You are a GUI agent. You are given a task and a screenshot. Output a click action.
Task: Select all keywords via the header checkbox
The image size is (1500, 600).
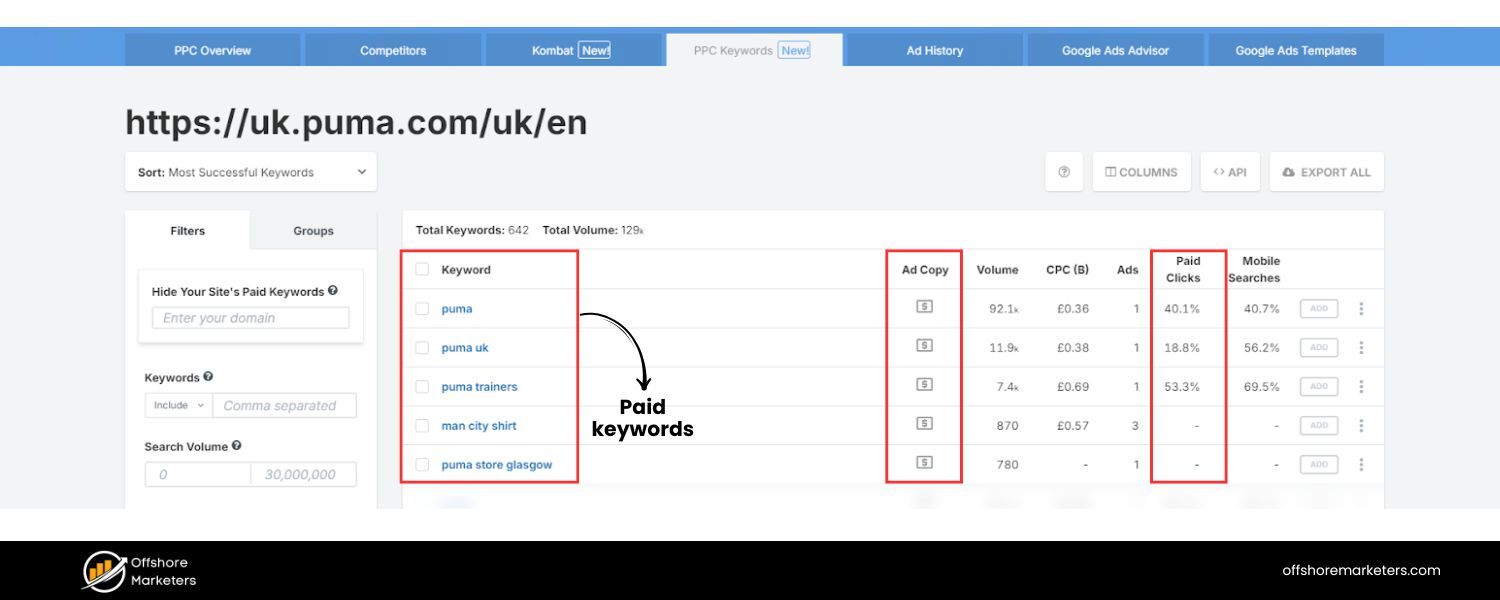click(x=422, y=268)
